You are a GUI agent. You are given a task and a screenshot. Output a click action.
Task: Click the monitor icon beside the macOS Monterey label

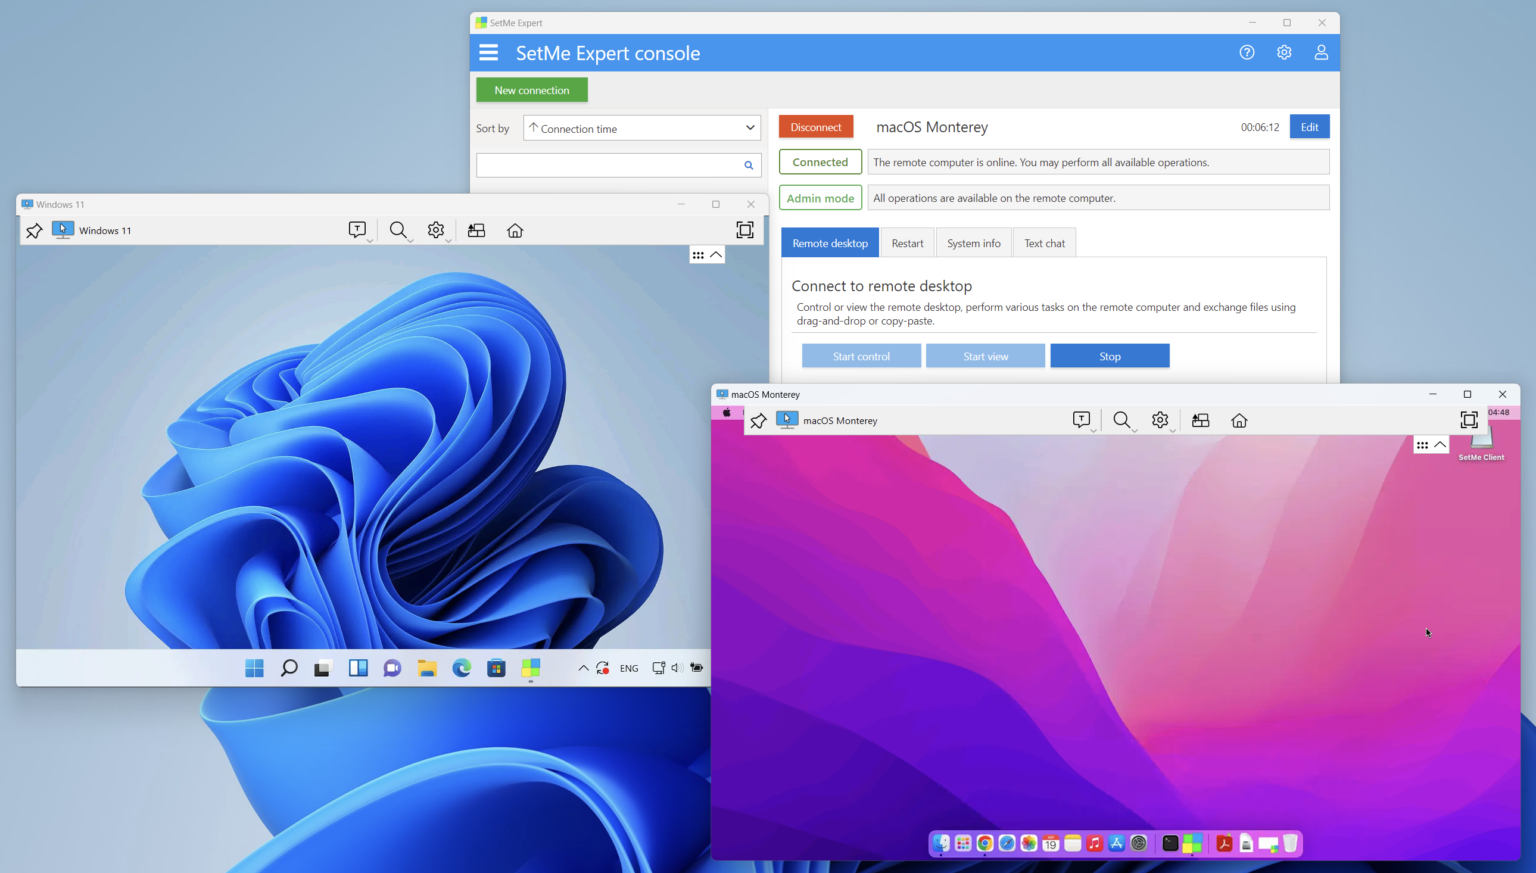pyautogui.click(x=787, y=420)
